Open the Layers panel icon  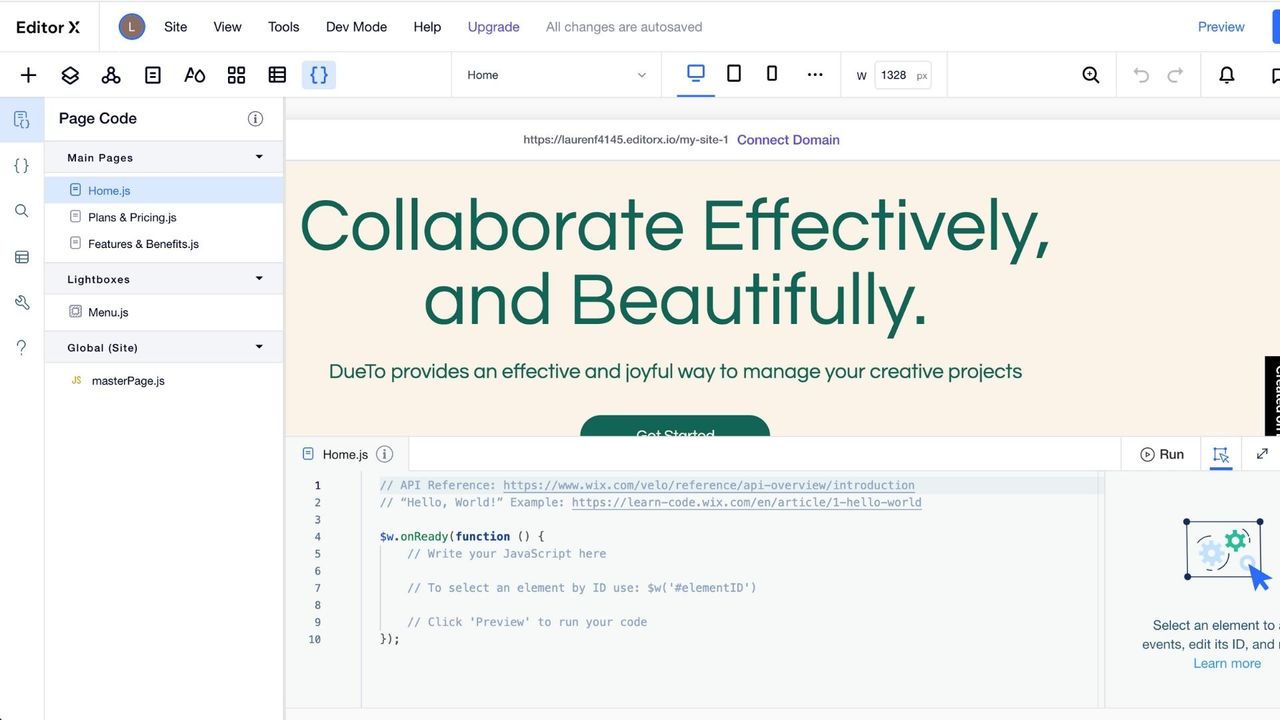click(x=70, y=75)
